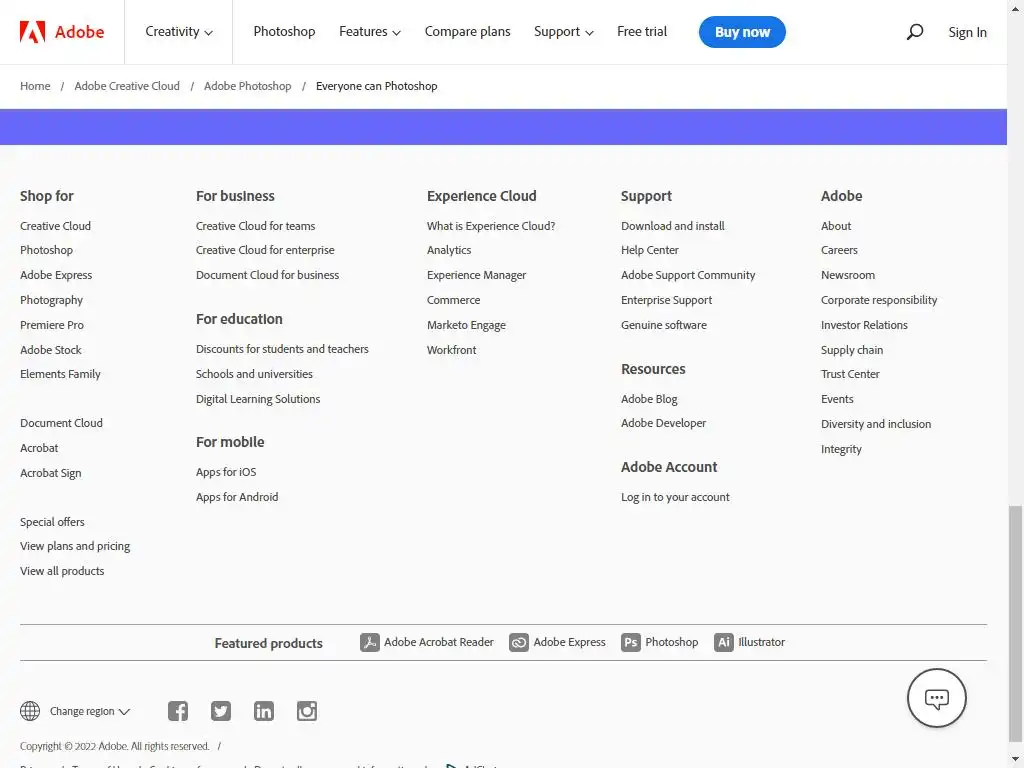Open Download and install link

(673, 226)
